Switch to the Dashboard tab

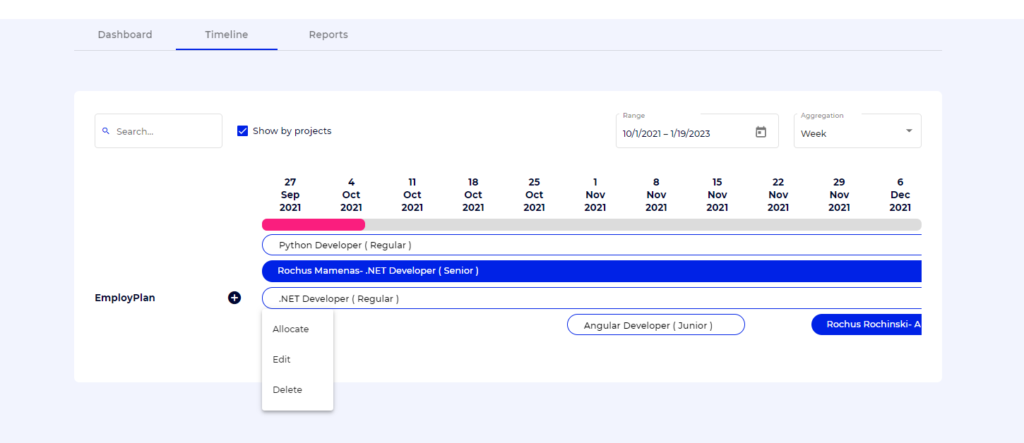pyautogui.click(x=125, y=35)
